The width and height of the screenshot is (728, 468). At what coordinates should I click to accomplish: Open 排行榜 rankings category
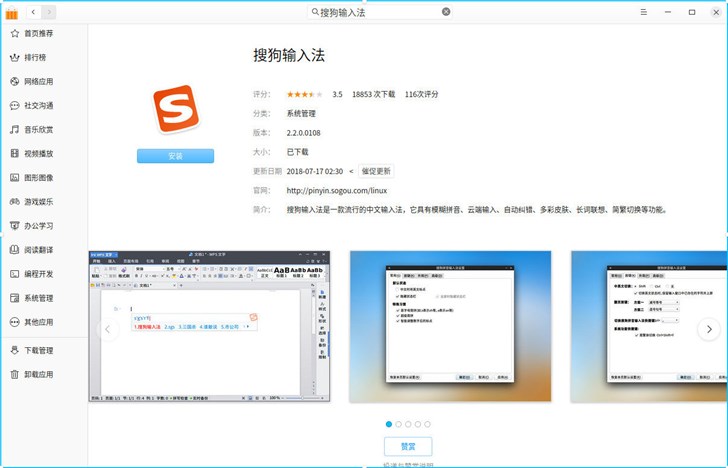(x=35, y=58)
